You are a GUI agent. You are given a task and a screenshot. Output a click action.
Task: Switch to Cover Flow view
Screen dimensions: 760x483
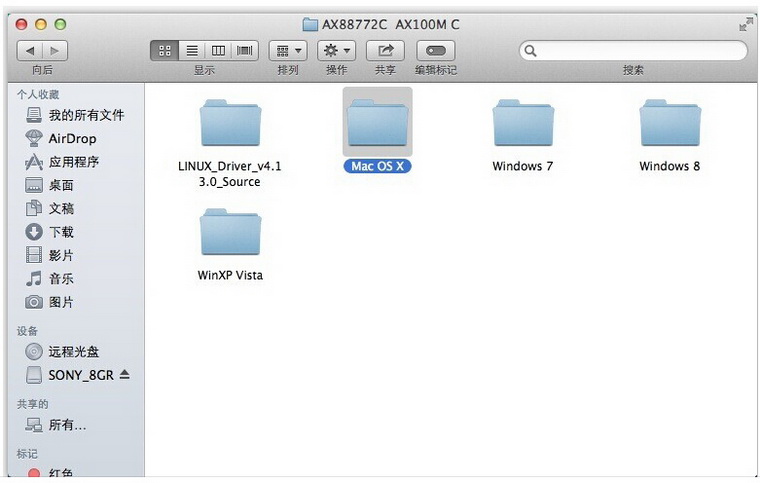pyautogui.click(x=244, y=50)
